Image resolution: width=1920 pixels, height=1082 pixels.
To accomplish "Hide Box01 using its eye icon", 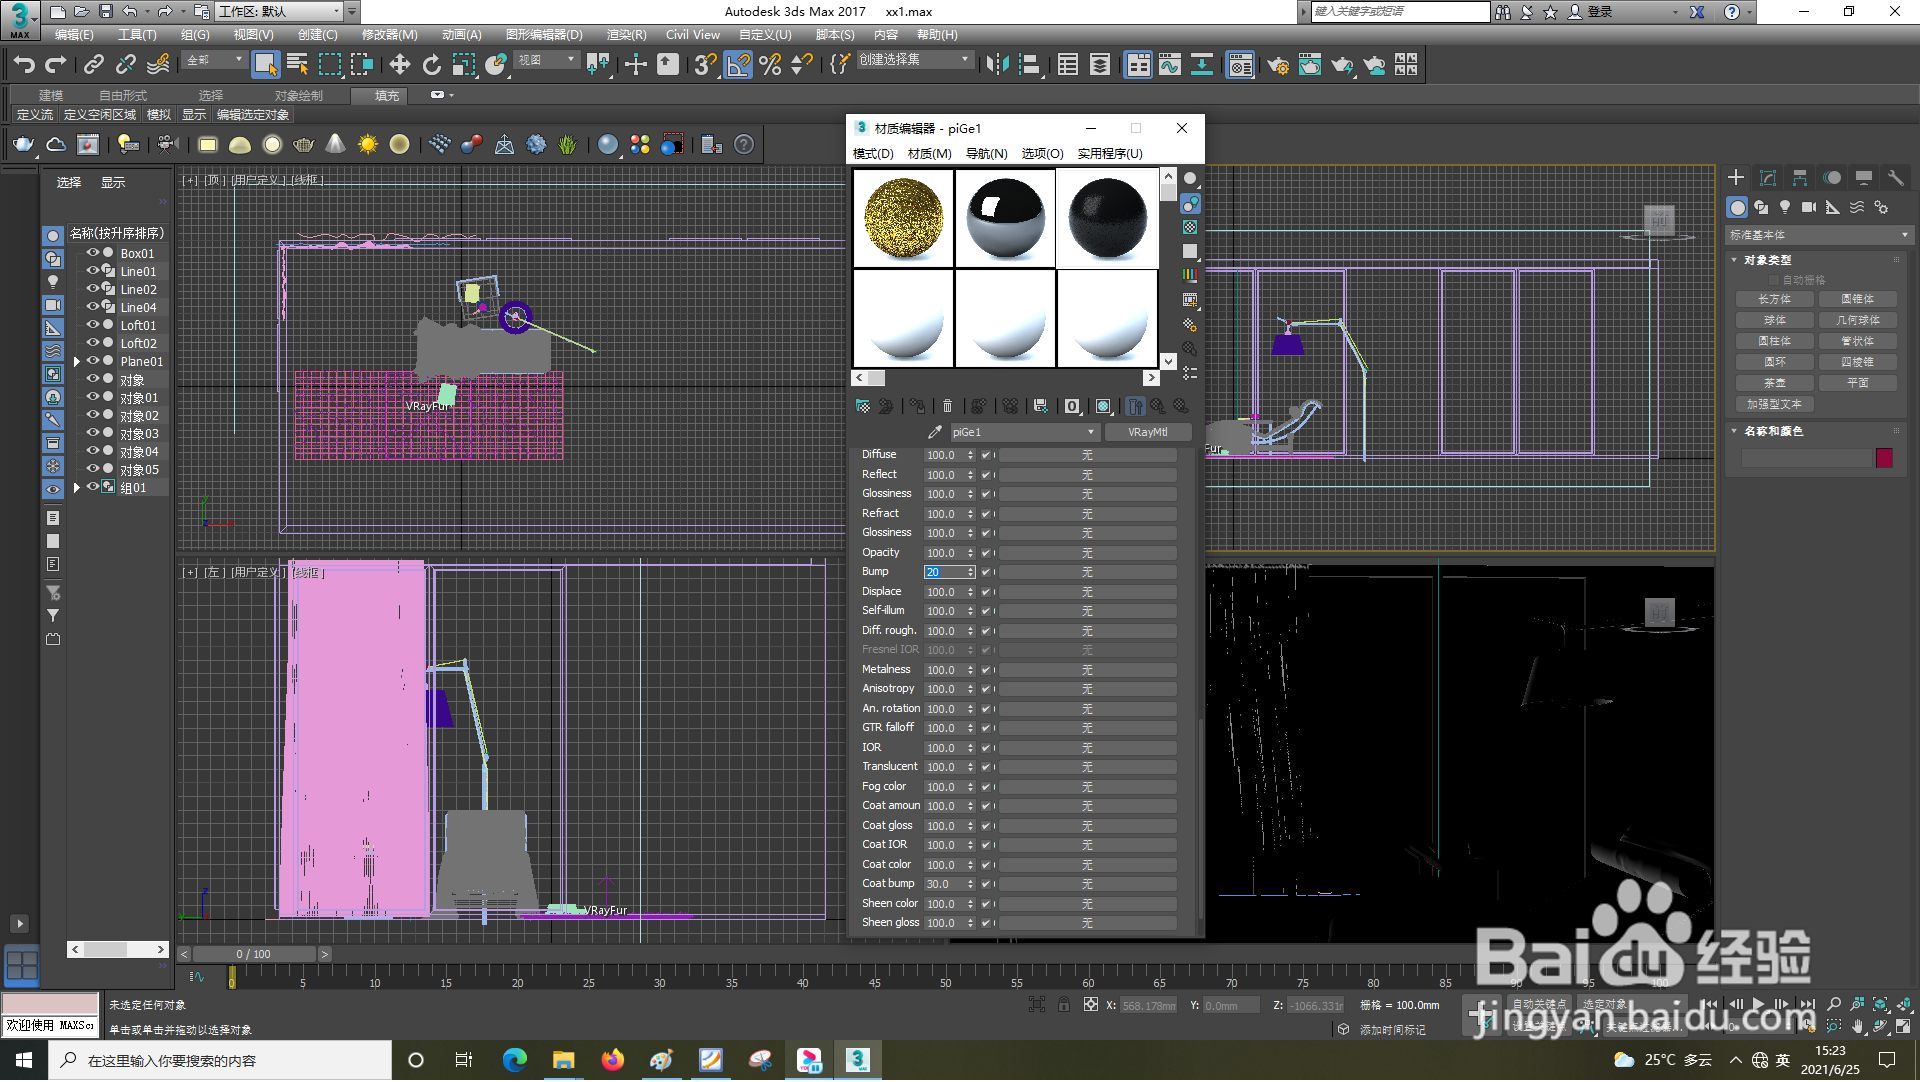I will pyautogui.click(x=92, y=253).
